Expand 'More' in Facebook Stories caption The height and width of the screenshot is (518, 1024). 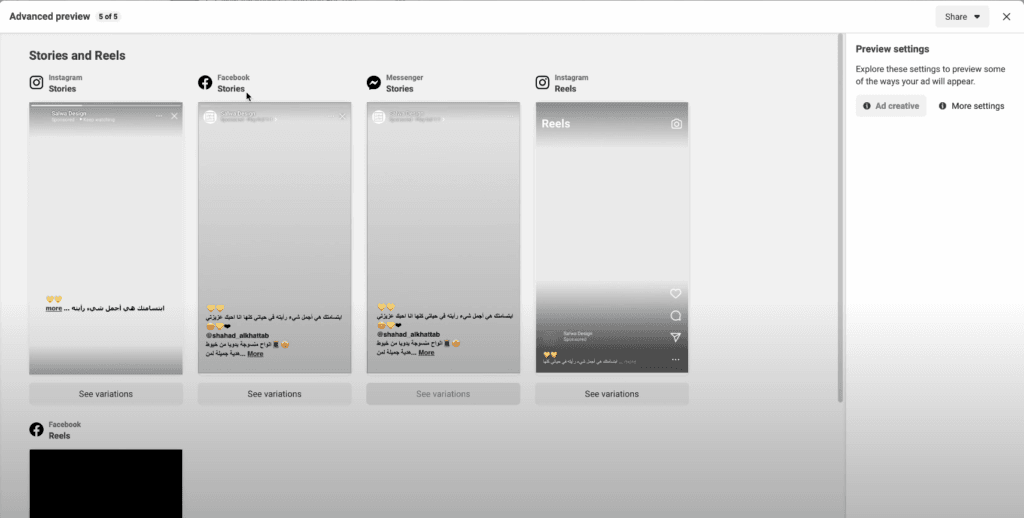(256, 354)
